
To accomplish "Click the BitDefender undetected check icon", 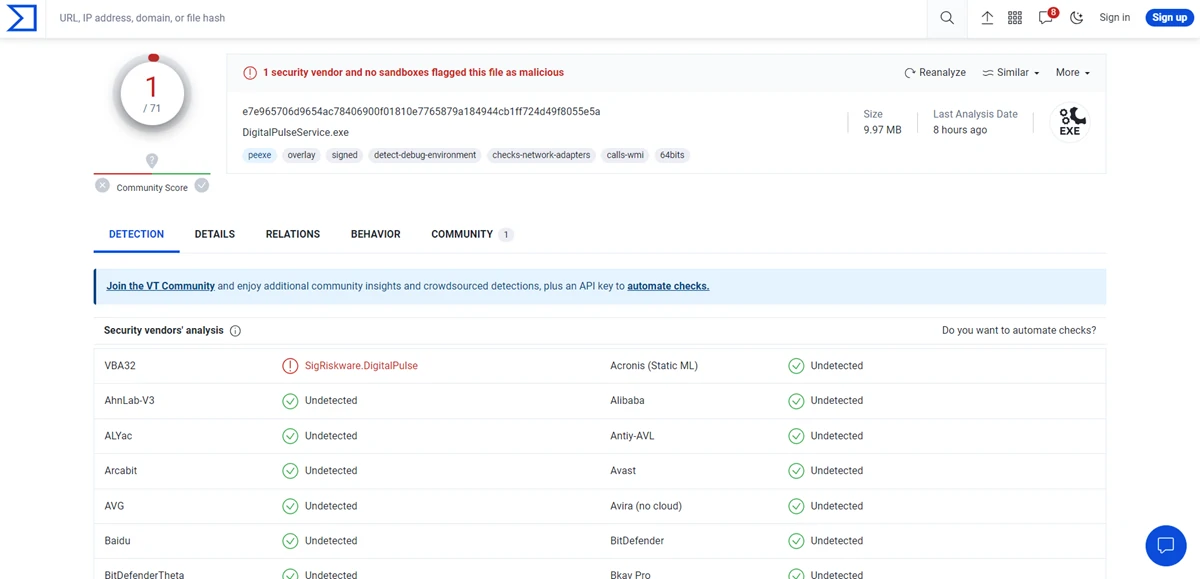I will pyautogui.click(x=796, y=541).
